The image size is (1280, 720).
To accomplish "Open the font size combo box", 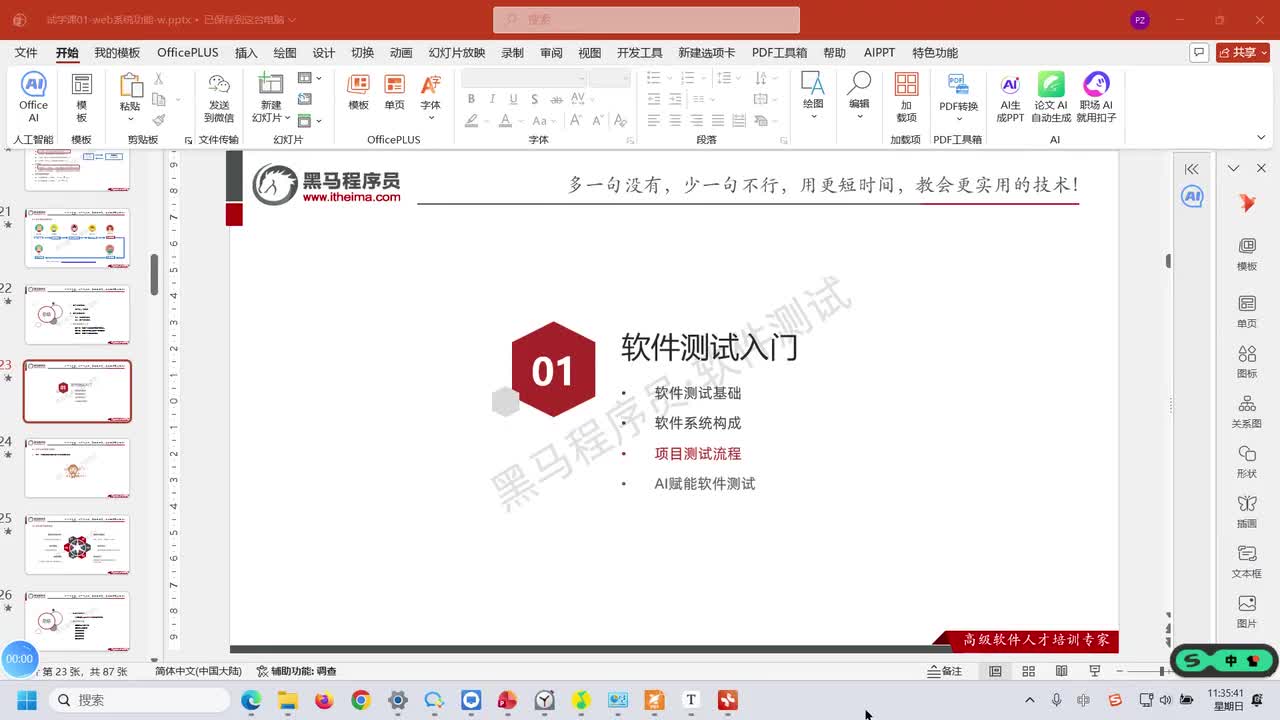I will [x=609, y=78].
